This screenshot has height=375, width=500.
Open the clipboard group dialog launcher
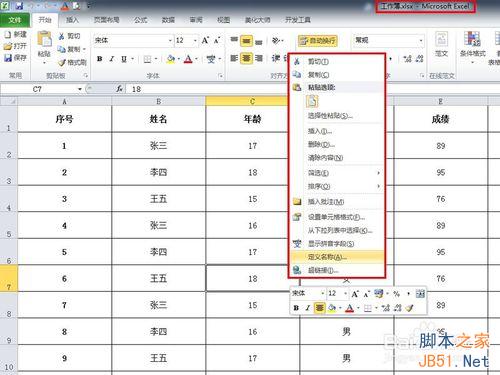point(86,76)
